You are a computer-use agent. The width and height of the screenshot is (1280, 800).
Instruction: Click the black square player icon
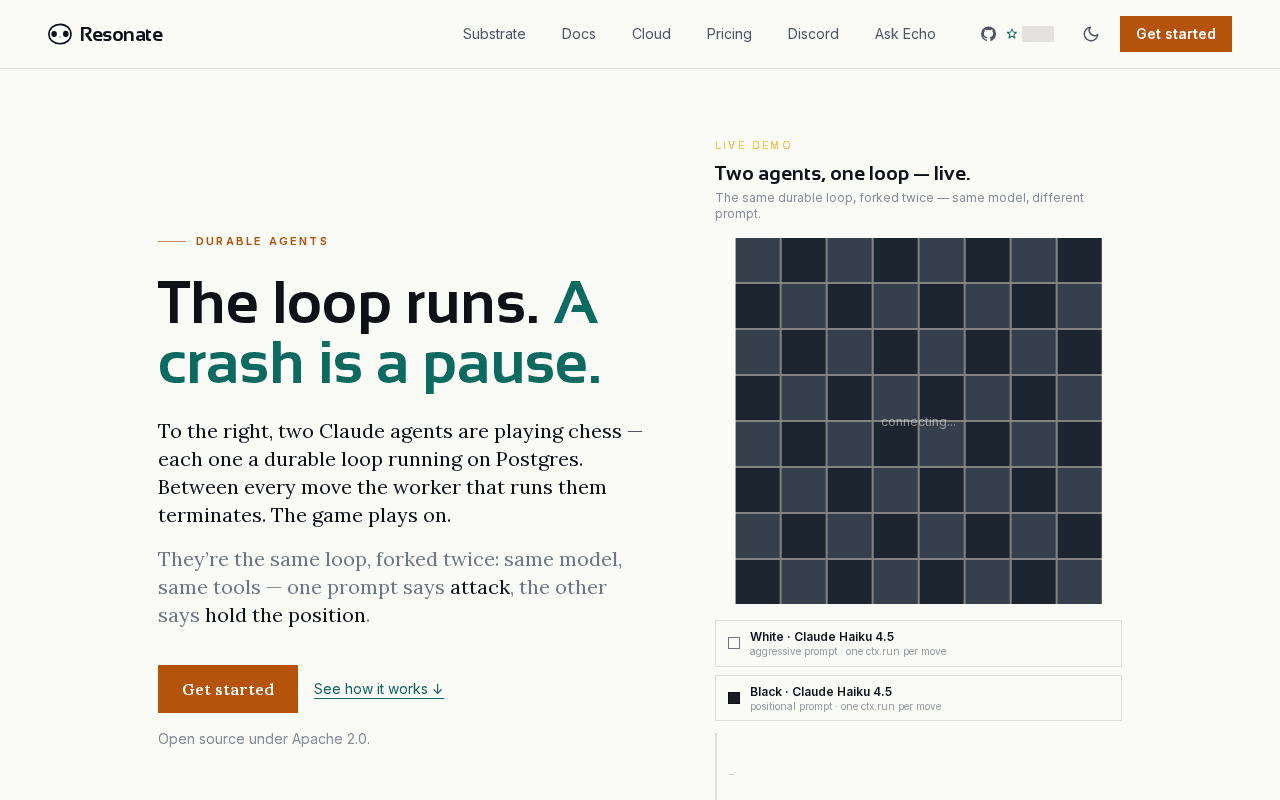pyautogui.click(x=734, y=698)
